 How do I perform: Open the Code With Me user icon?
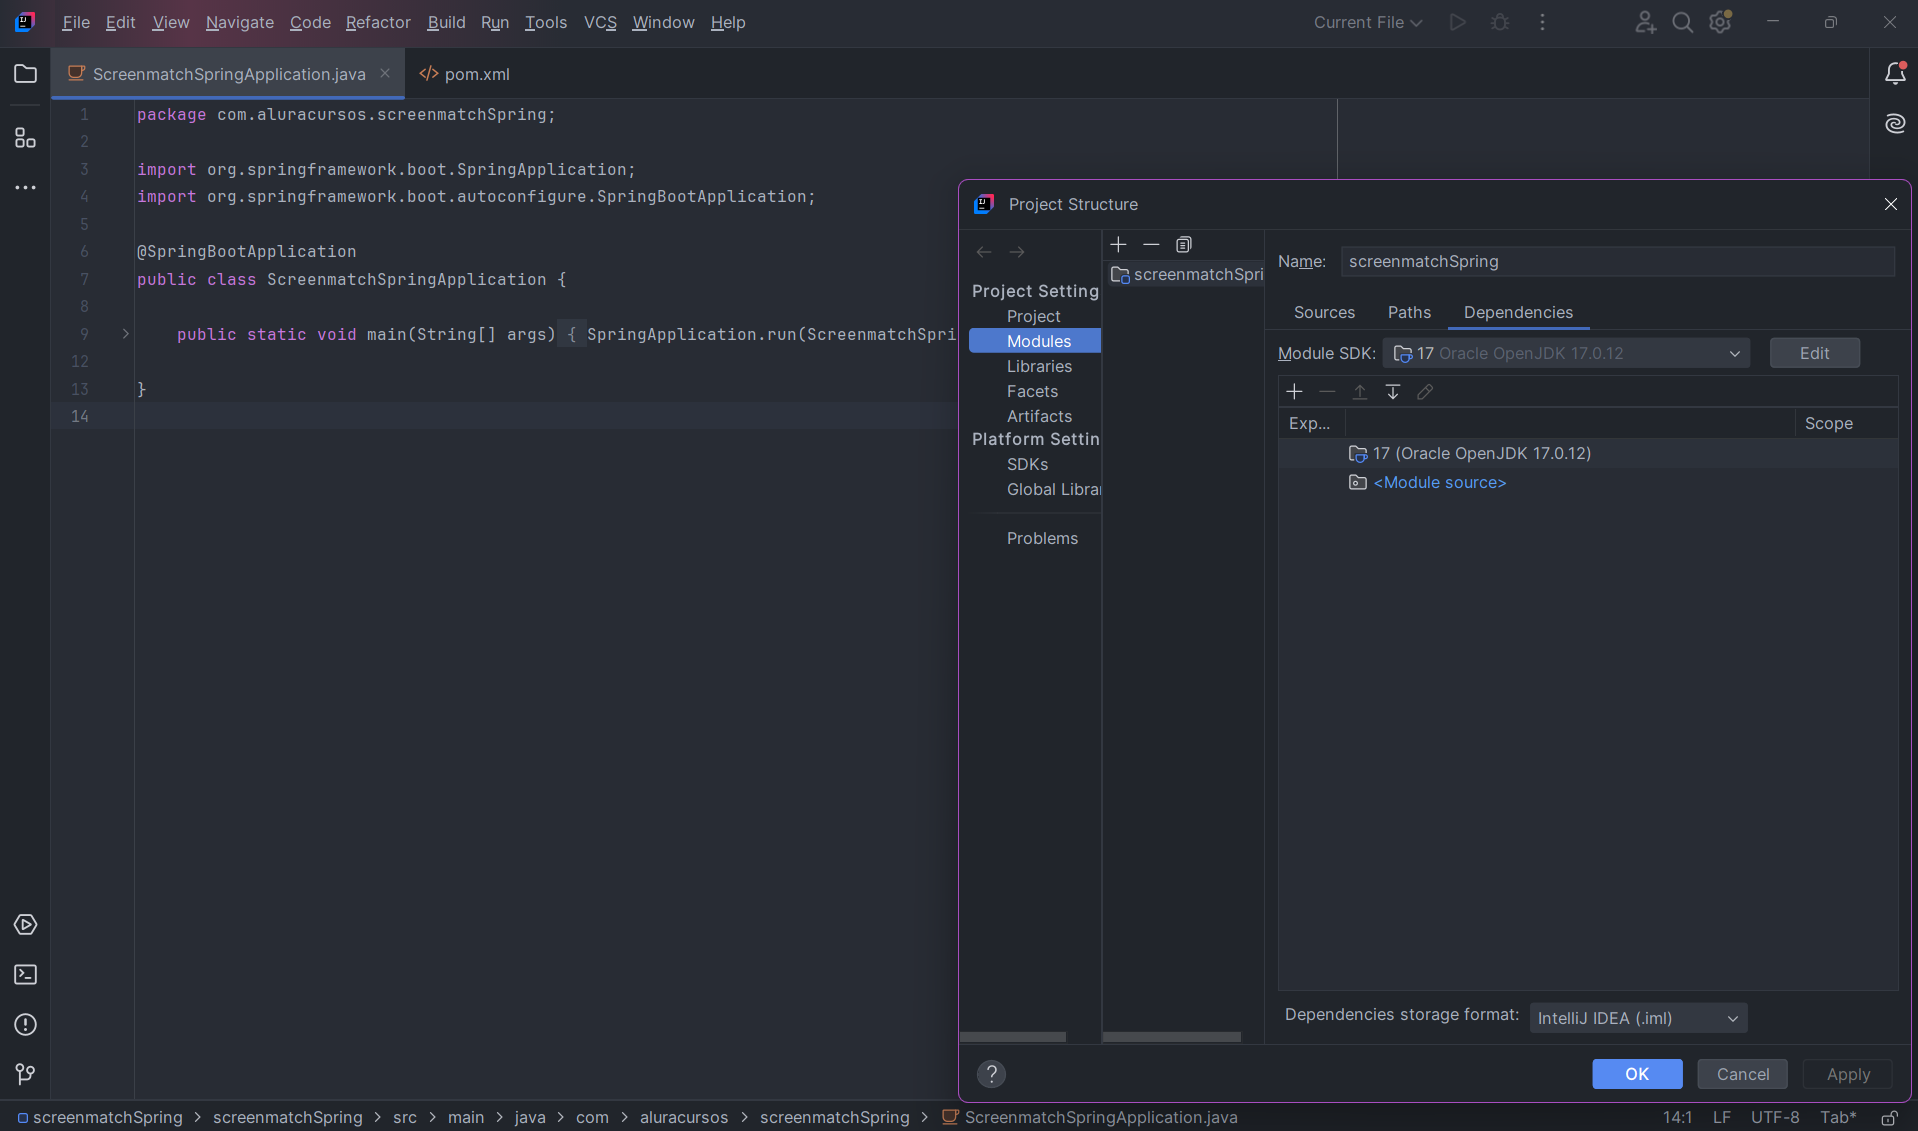point(1645,22)
